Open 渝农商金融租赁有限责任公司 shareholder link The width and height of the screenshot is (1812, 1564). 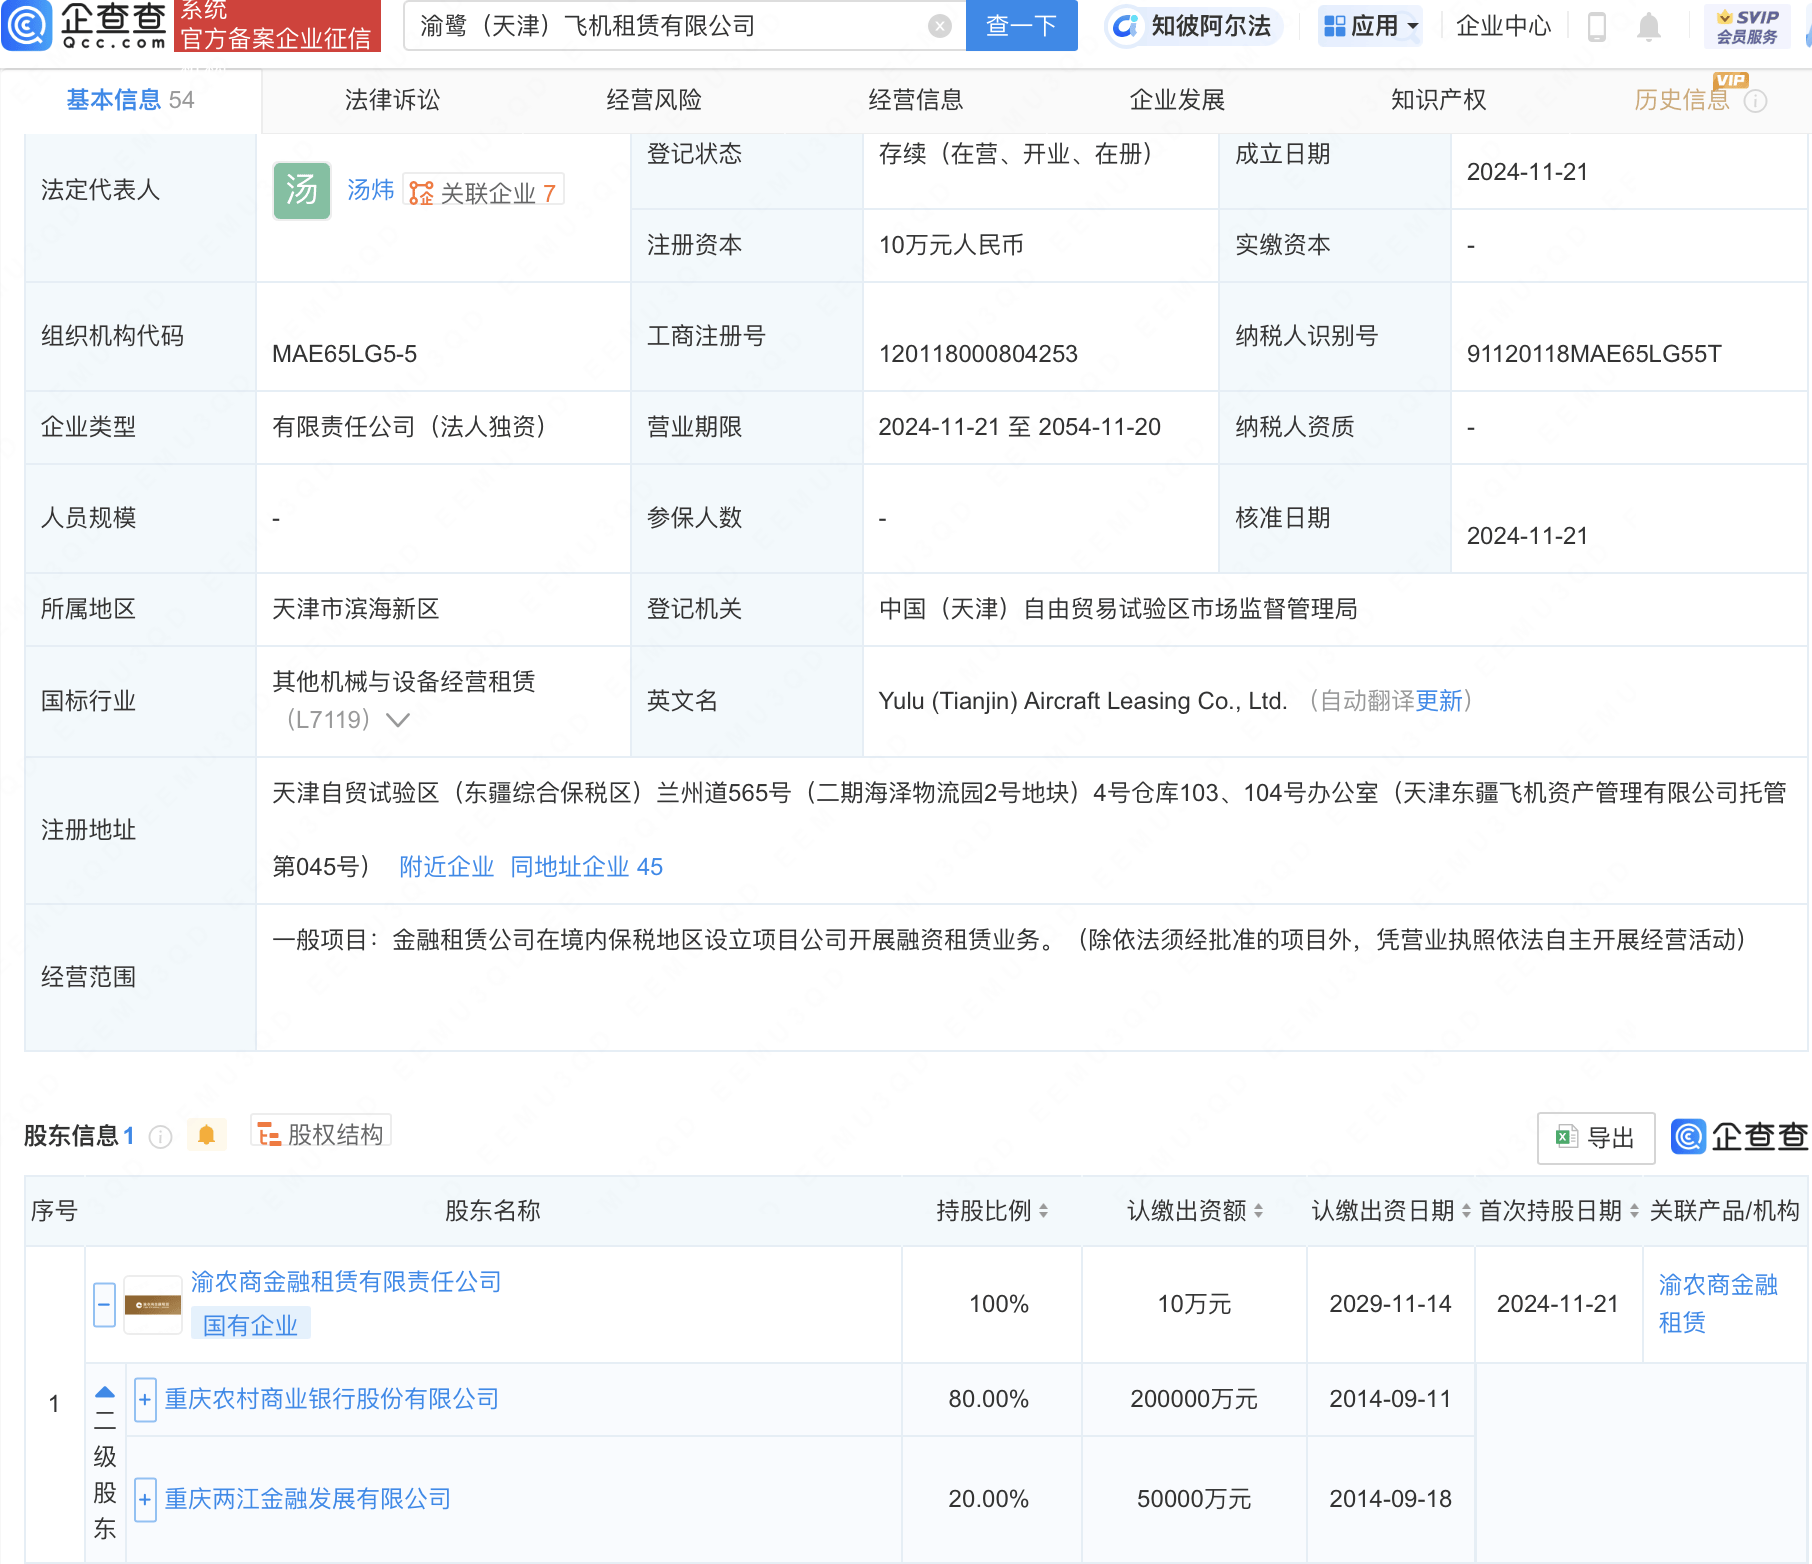[346, 1282]
